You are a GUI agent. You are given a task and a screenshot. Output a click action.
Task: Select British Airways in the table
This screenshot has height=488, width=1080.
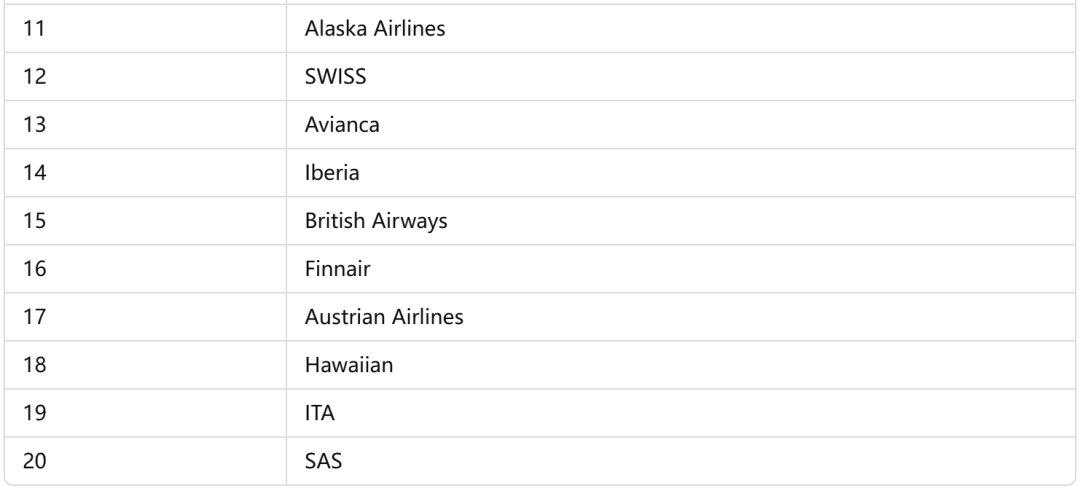tap(680, 221)
